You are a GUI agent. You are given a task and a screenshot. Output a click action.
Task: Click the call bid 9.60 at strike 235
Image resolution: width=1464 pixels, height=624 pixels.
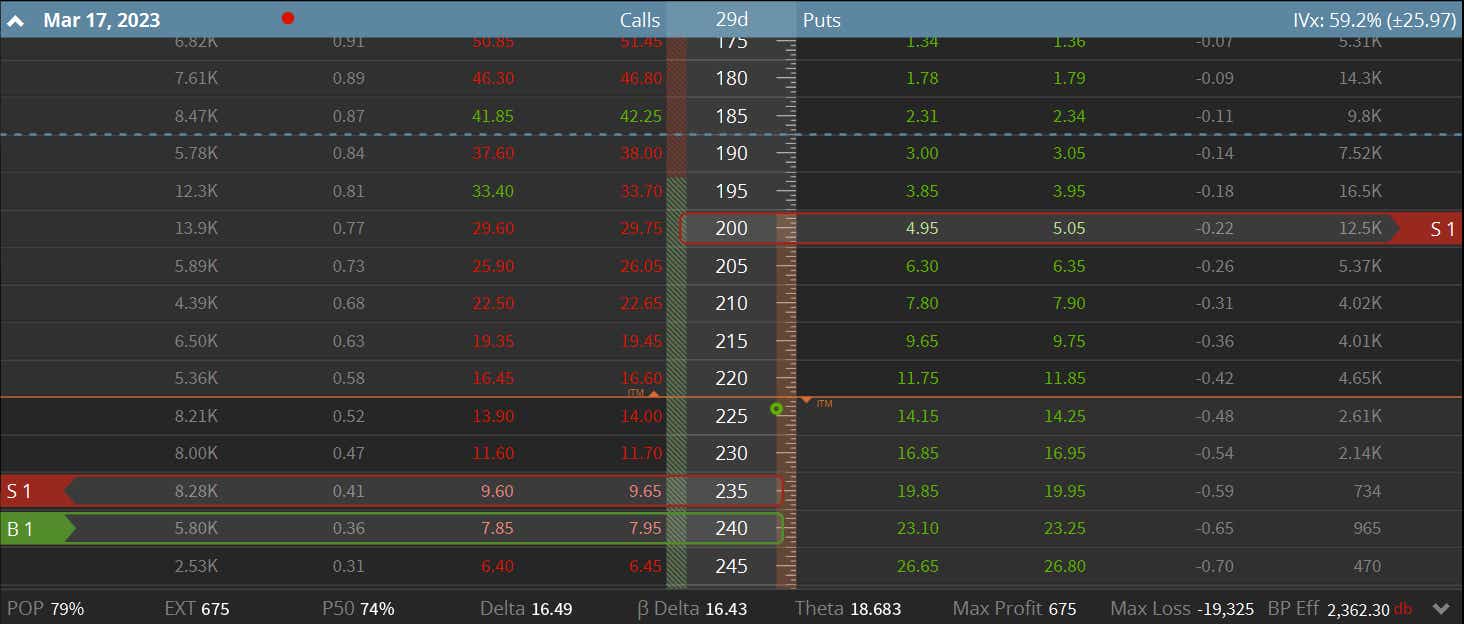point(497,491)
